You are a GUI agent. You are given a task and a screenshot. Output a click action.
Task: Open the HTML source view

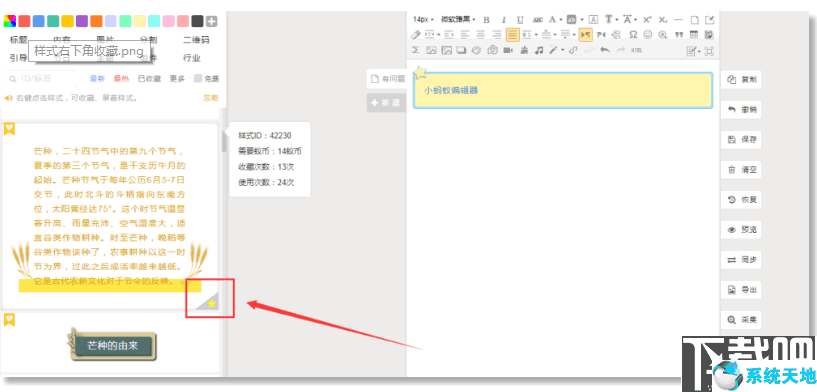(x=636, y=50)
